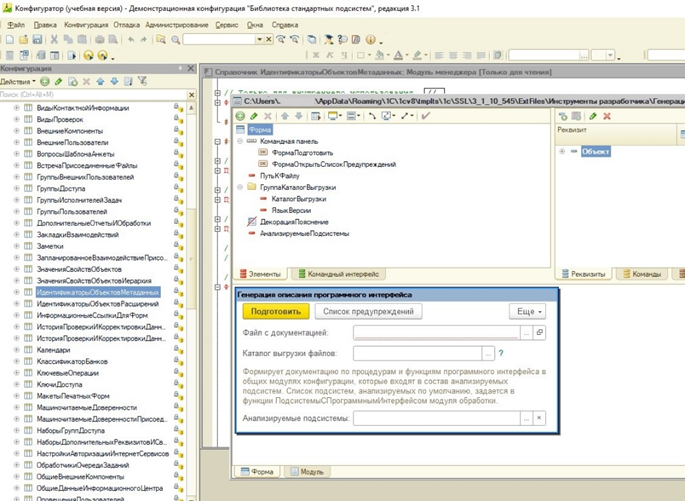This screenshot has width=685, height=501.
Task: Open the Справка menu
Action: [x=285, y=25]
